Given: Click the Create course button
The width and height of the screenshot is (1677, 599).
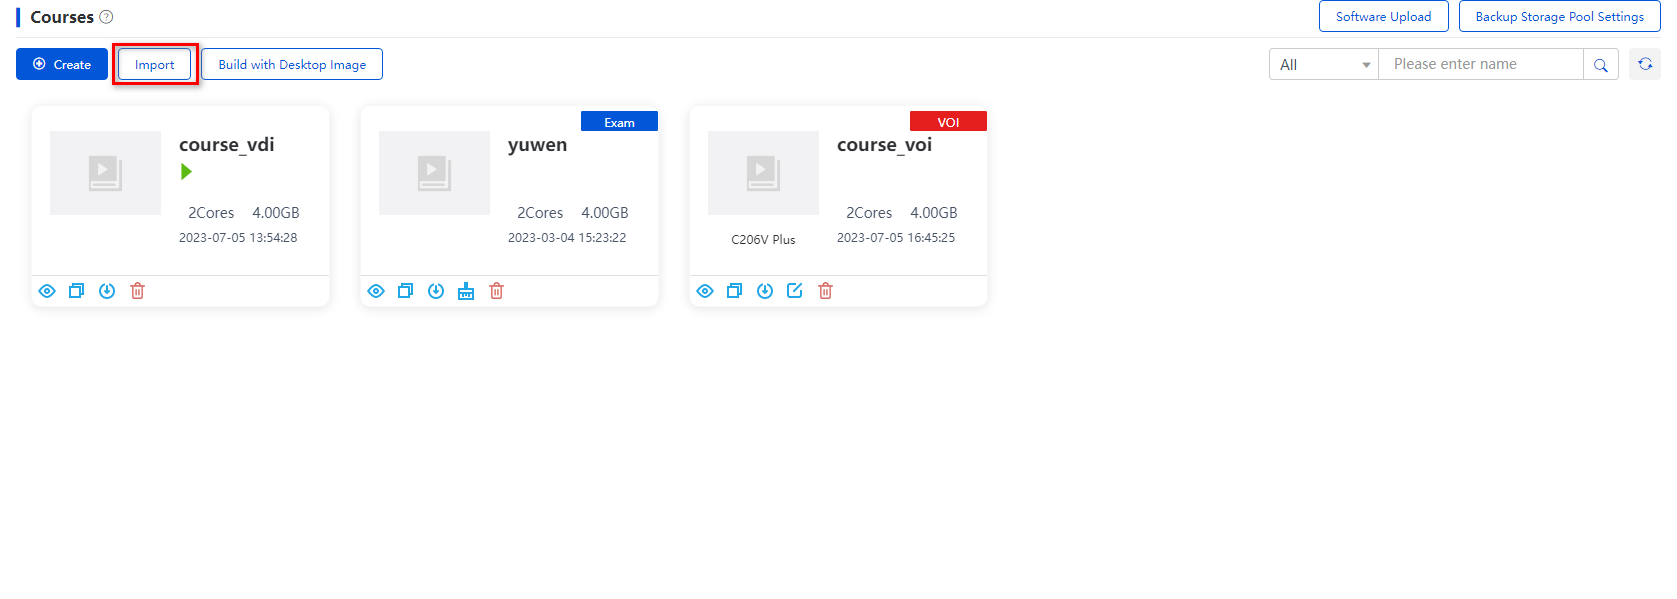Looking at the screenshot, I should pos(62,64).
